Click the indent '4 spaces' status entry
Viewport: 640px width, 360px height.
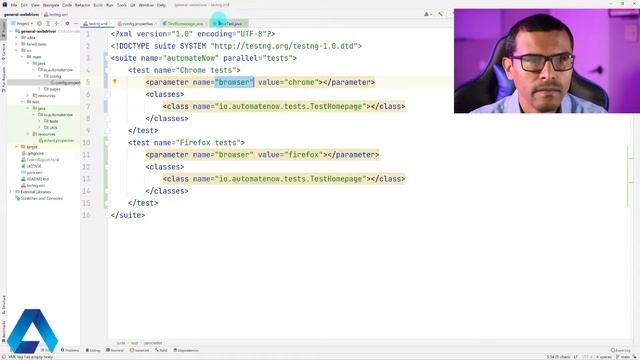coord(604,357)
